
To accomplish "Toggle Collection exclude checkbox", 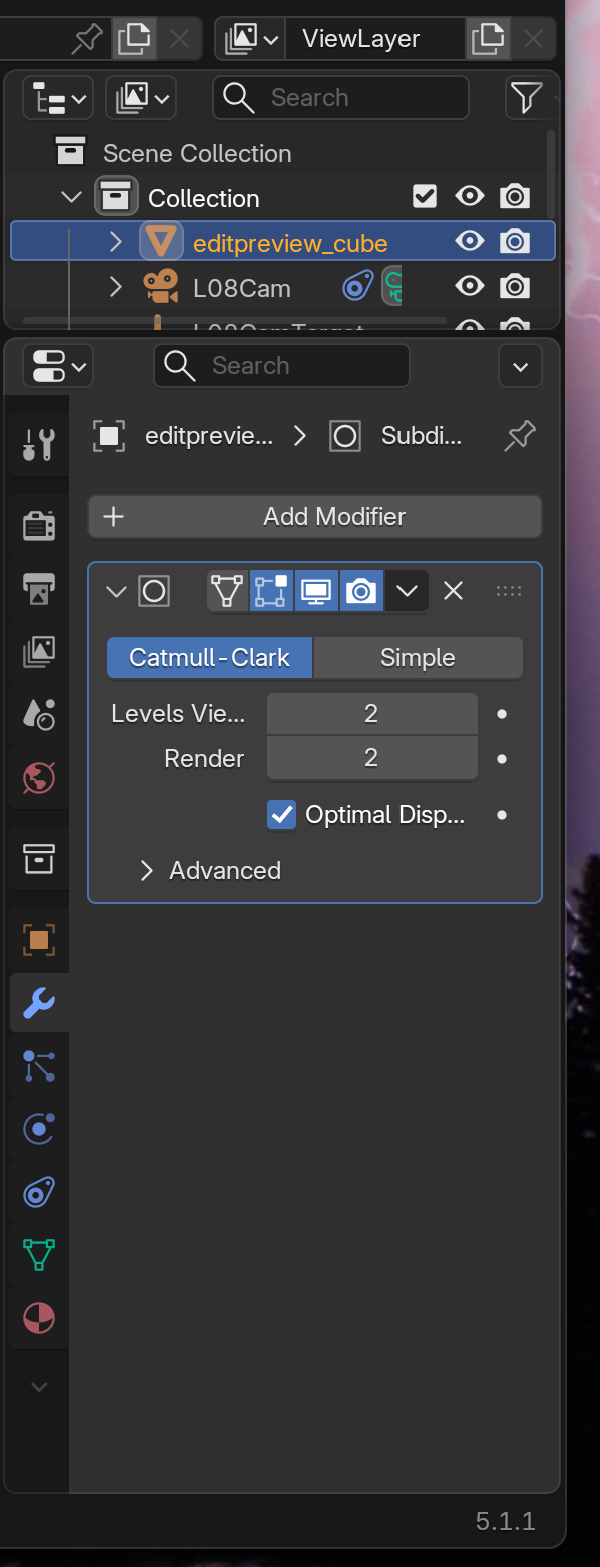I will point(425,196).
